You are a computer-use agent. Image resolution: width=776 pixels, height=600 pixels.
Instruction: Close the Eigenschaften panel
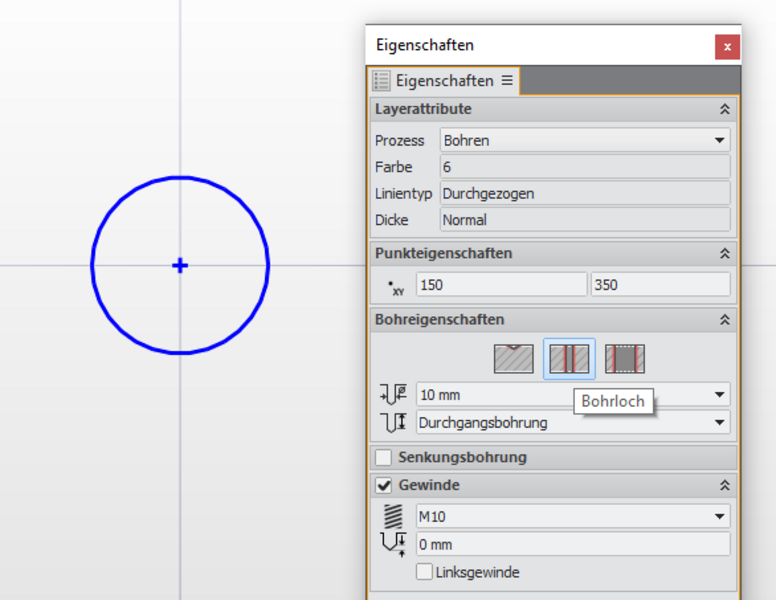tap(727, 47)
